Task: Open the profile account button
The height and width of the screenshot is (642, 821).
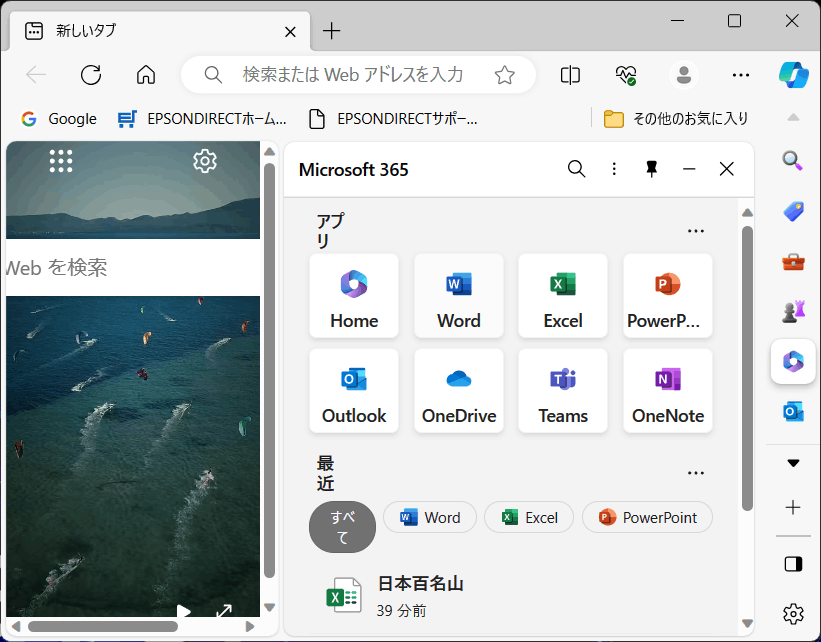Action: coord(684,75)
